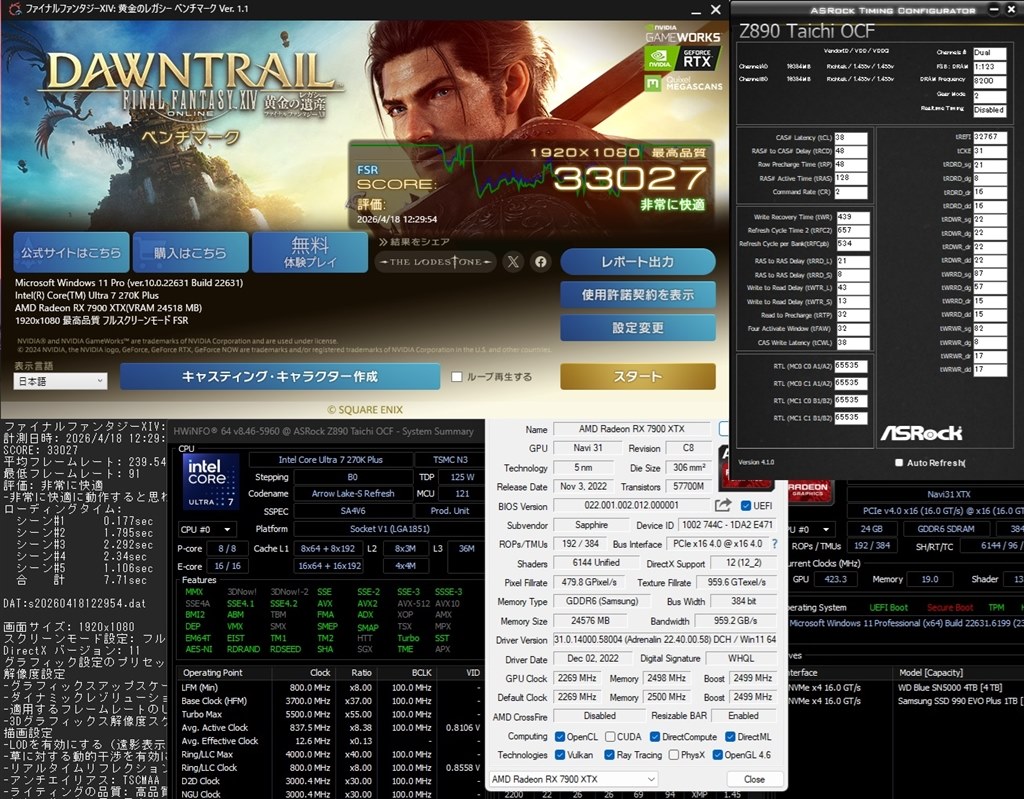
Task: Click the Subvendor field showing Sapphire
Action: coord(591,525)
